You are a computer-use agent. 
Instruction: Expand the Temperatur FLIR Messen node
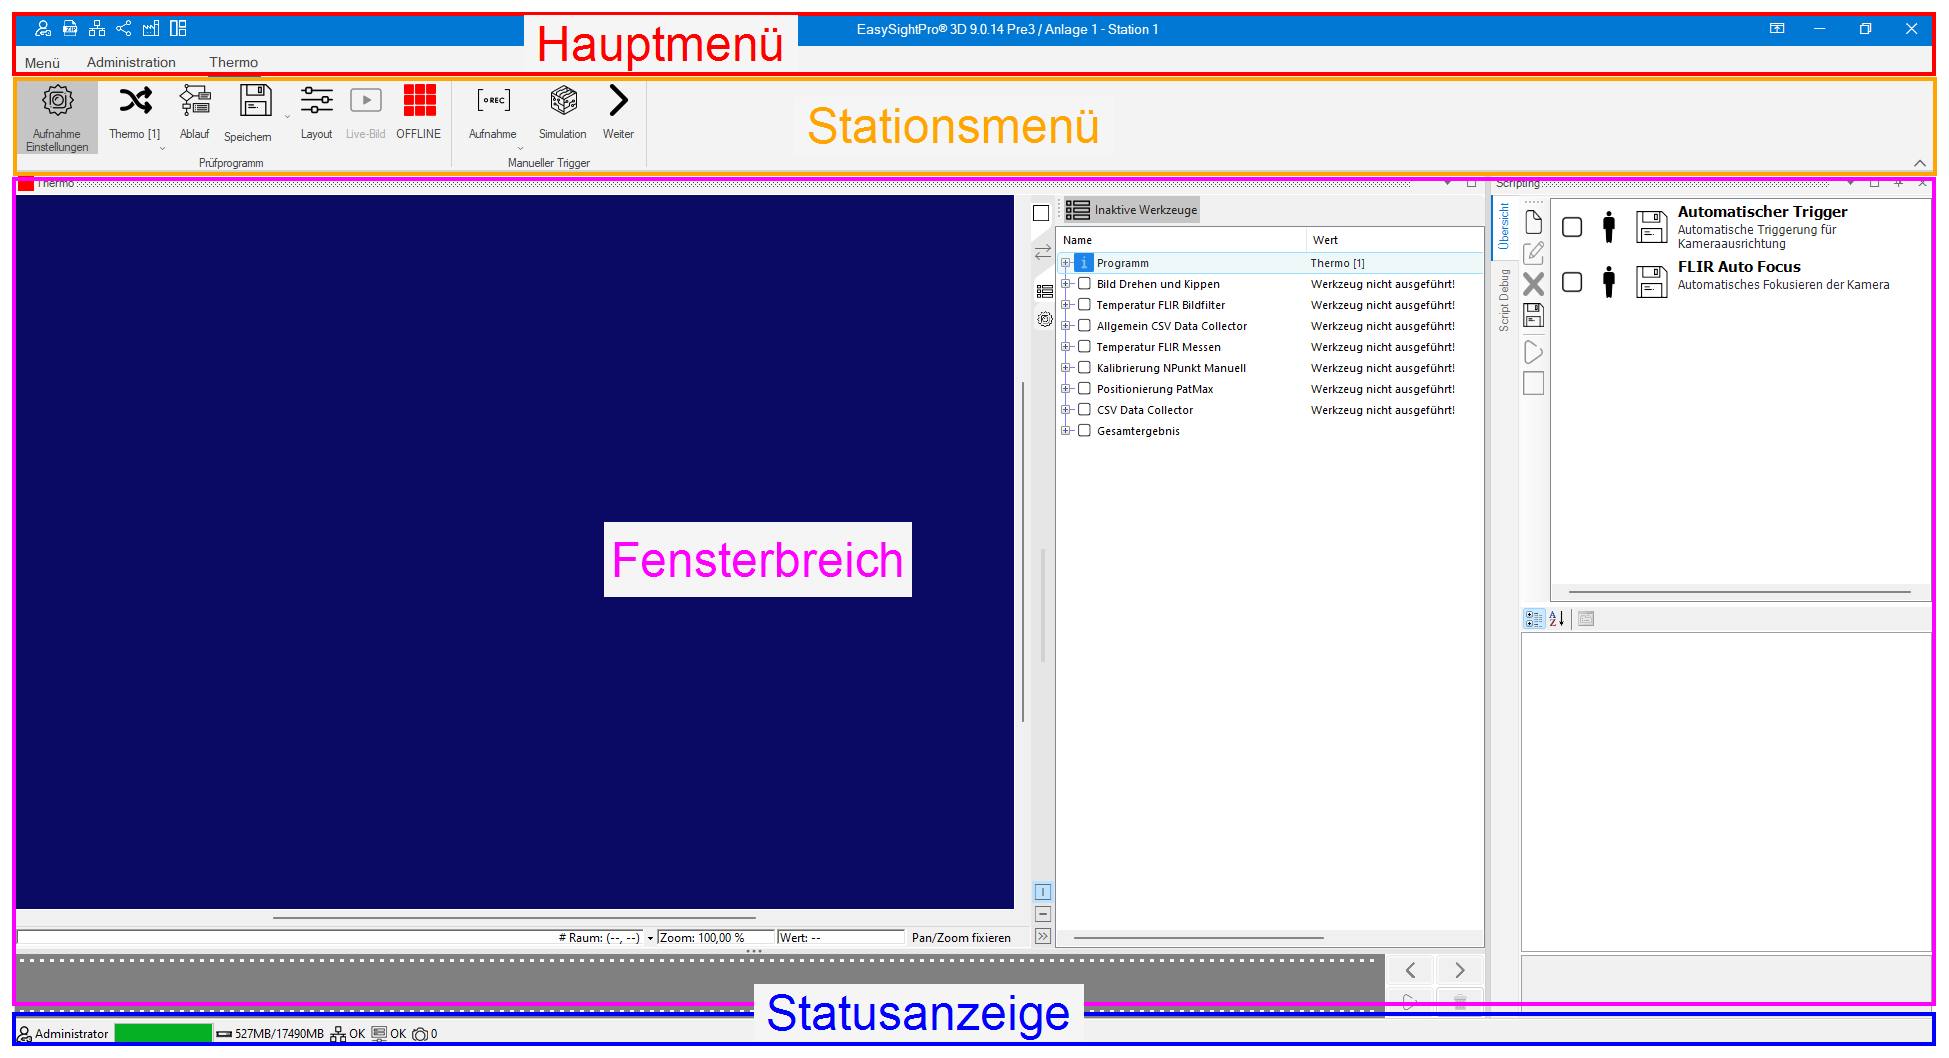pos(1066,347)
